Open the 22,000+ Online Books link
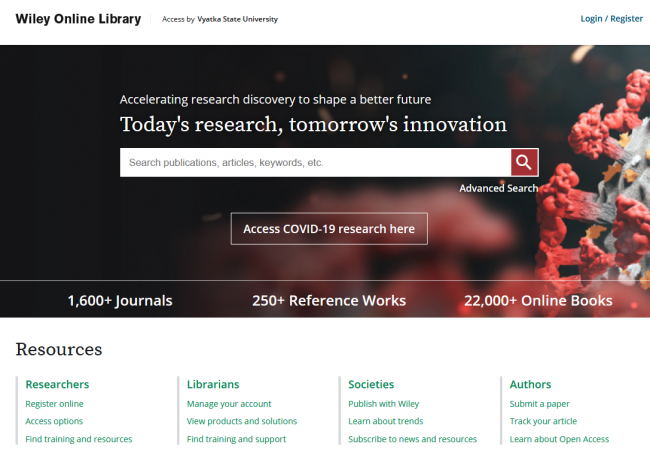 [x=538, y=300]
